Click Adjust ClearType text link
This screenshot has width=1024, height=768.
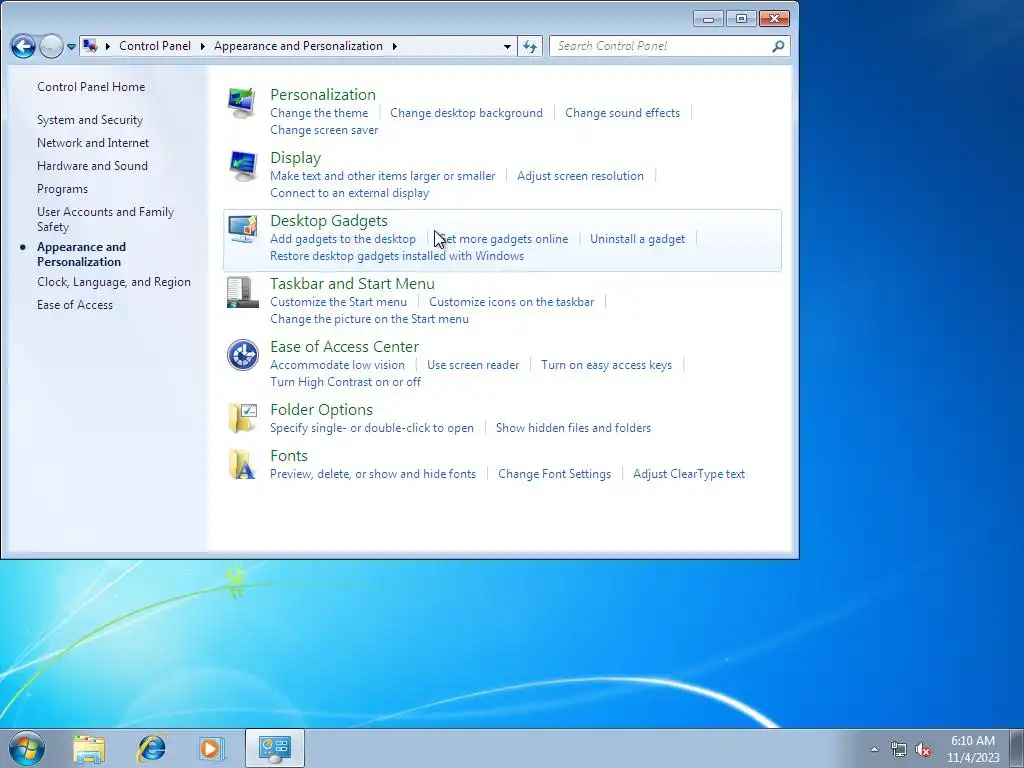click(x=688, y=474)
